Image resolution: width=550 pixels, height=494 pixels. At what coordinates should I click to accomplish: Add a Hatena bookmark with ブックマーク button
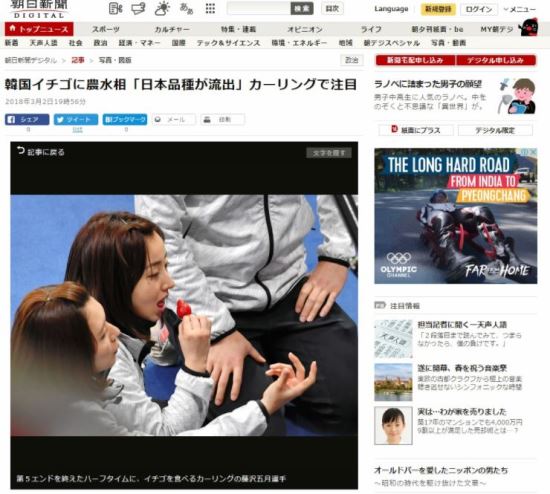point(125,120)
